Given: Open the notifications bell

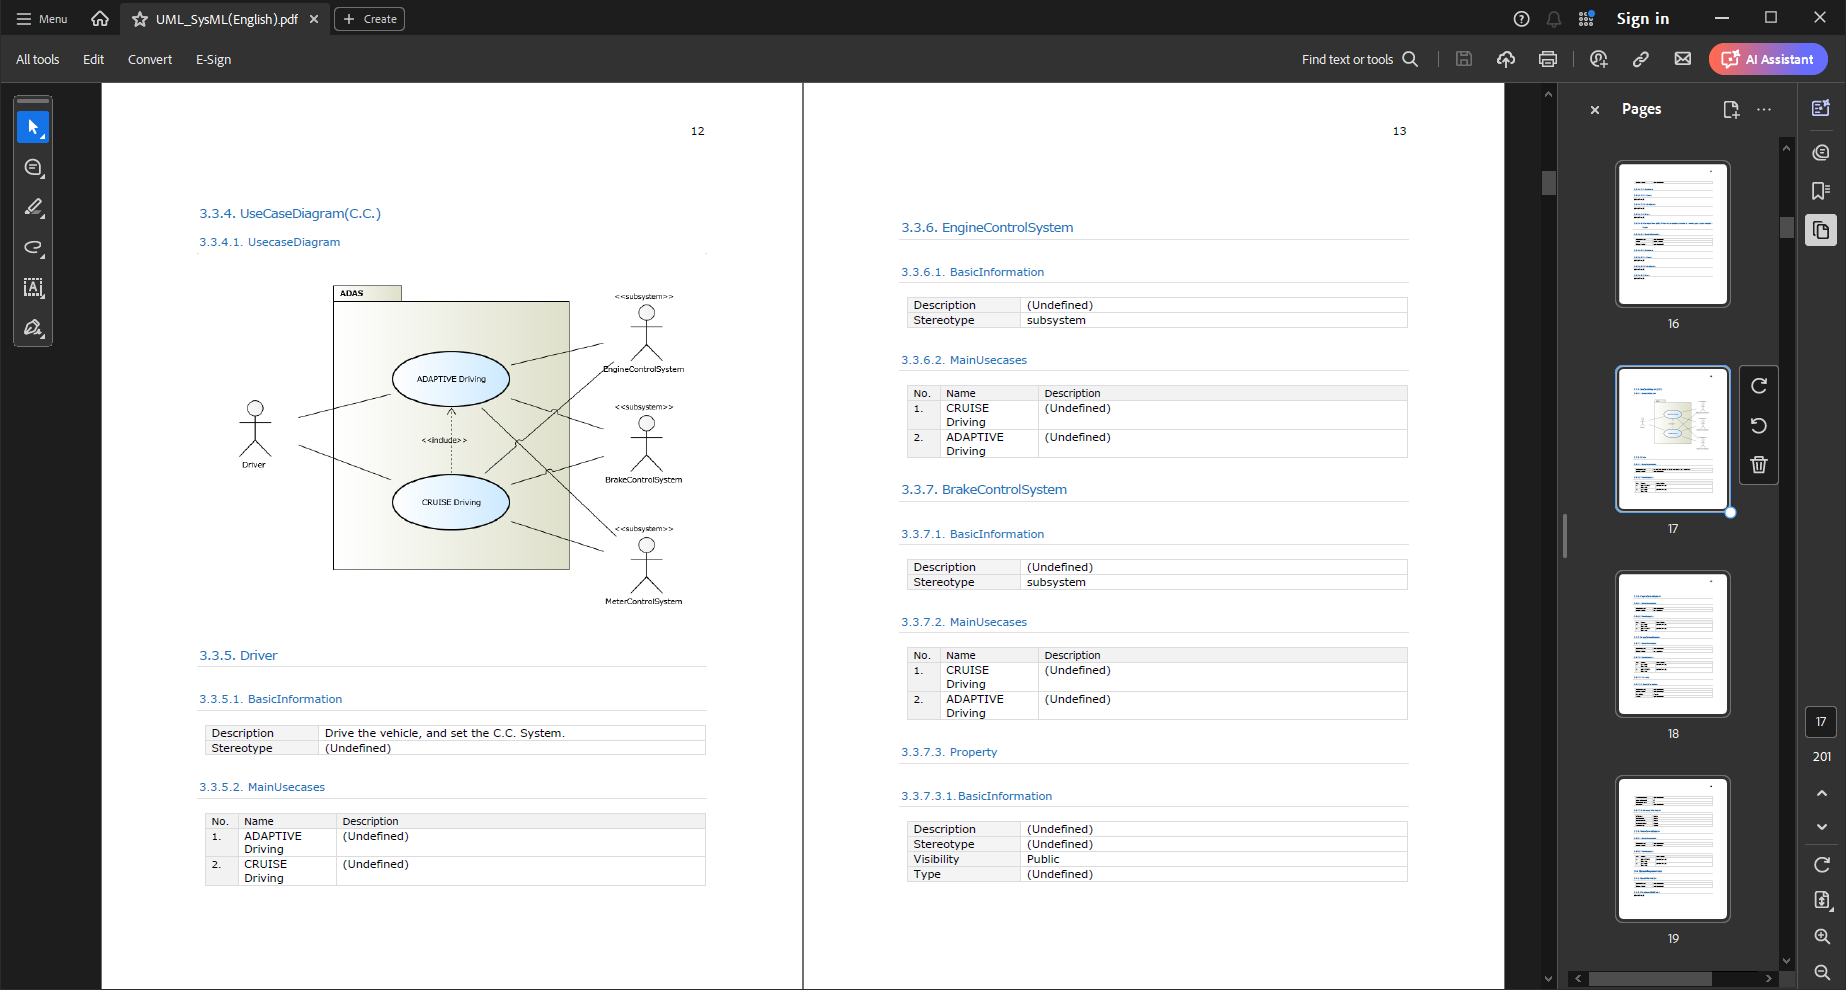Looking at the screenshot, I should [1553, 19].
